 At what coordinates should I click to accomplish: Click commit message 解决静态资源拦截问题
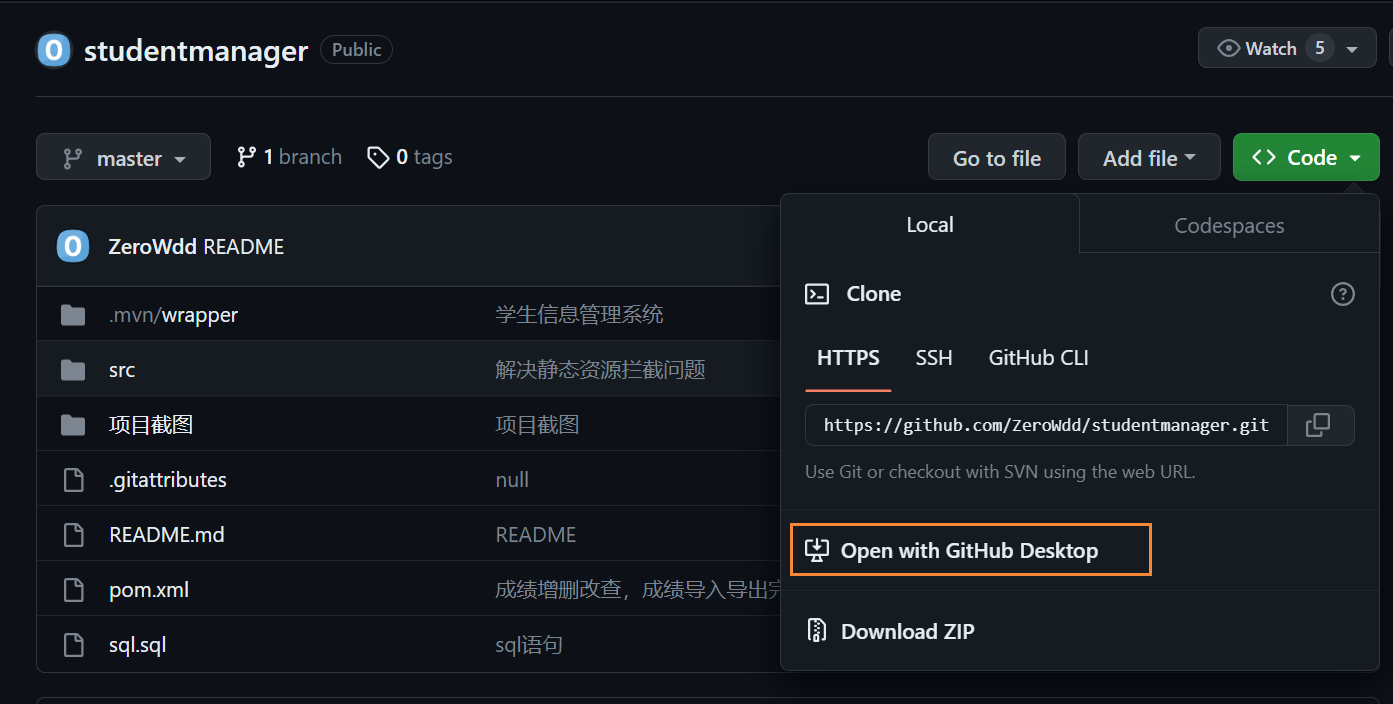pos(601,370)
